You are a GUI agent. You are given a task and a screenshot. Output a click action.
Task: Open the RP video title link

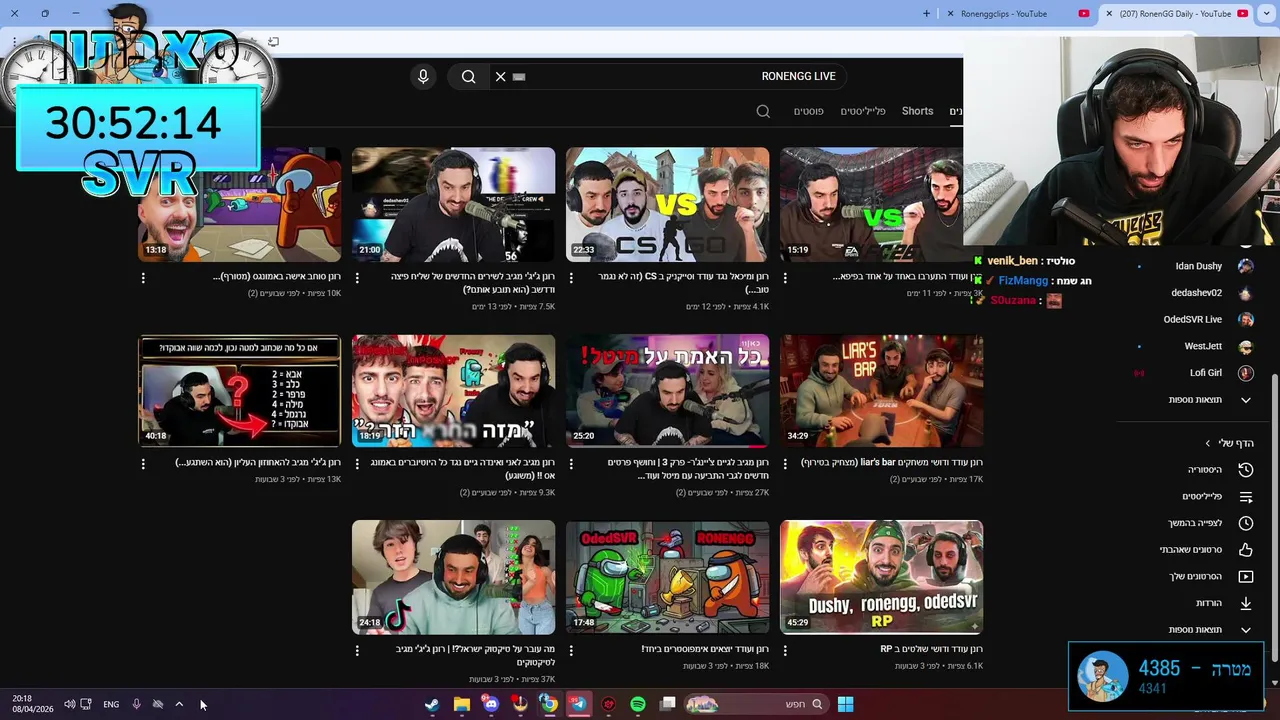[x=931, y=649]
